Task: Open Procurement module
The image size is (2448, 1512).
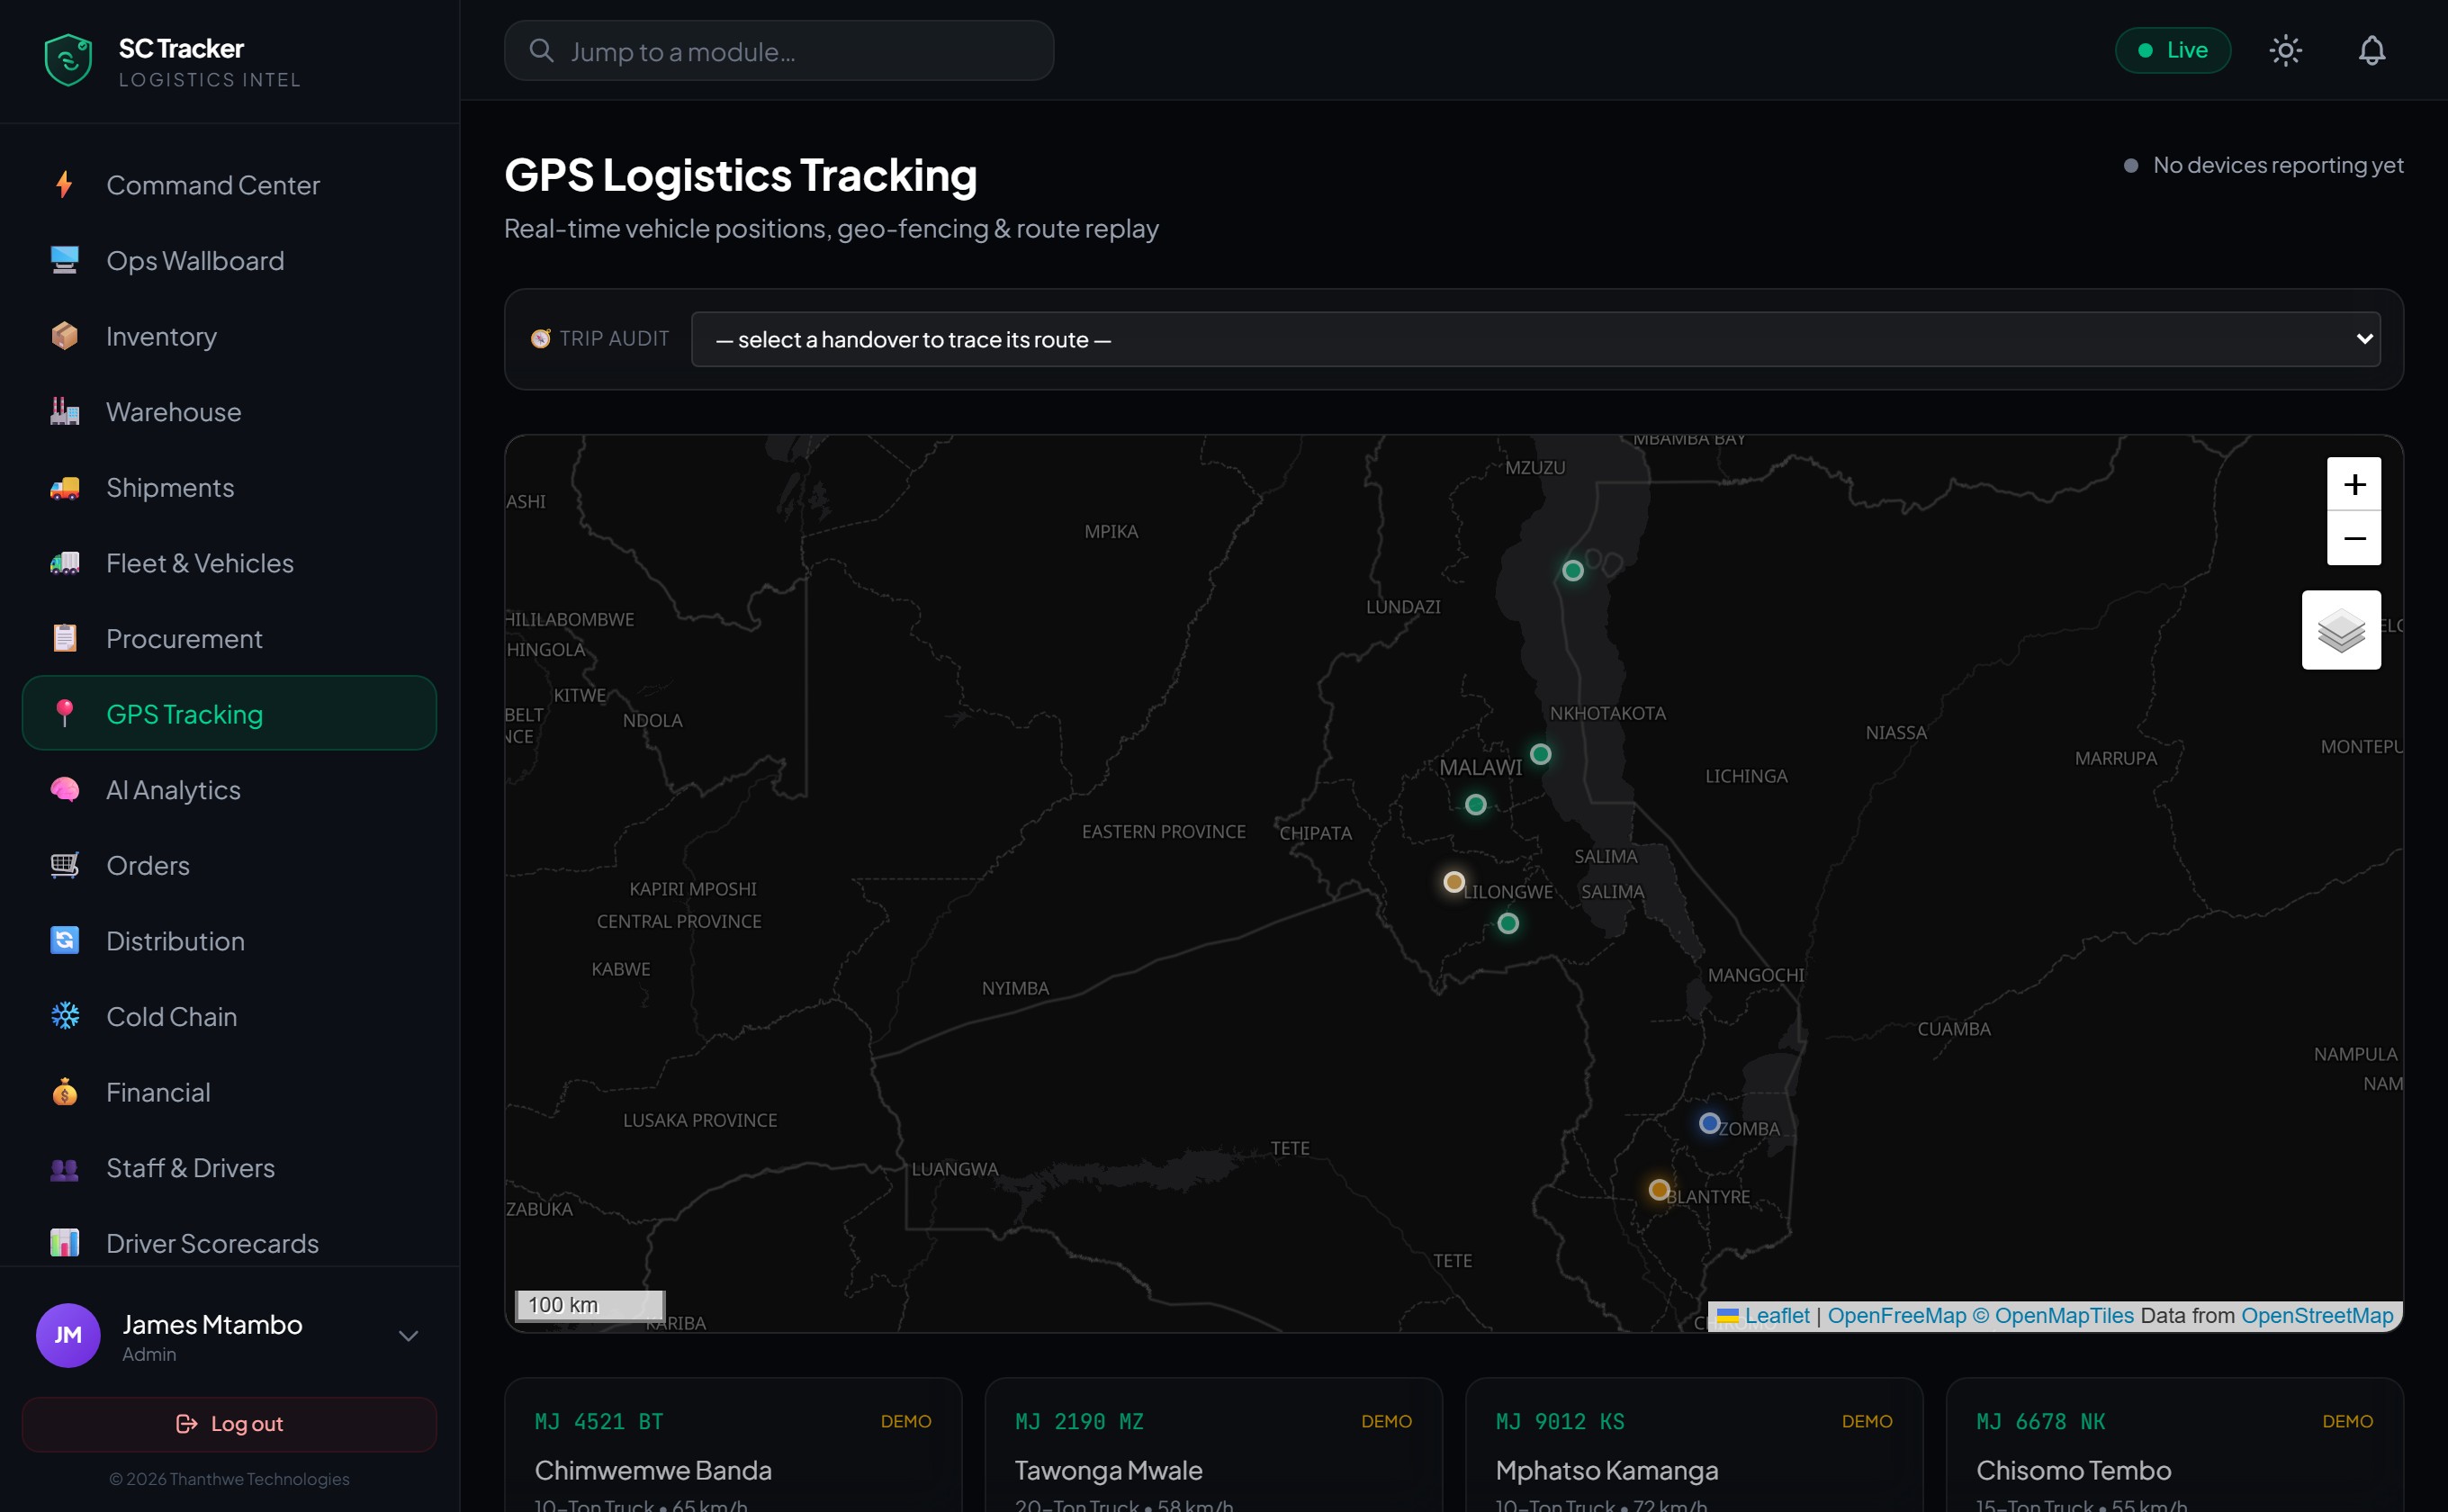Action: pyautogui.click(x=229, y=638)
